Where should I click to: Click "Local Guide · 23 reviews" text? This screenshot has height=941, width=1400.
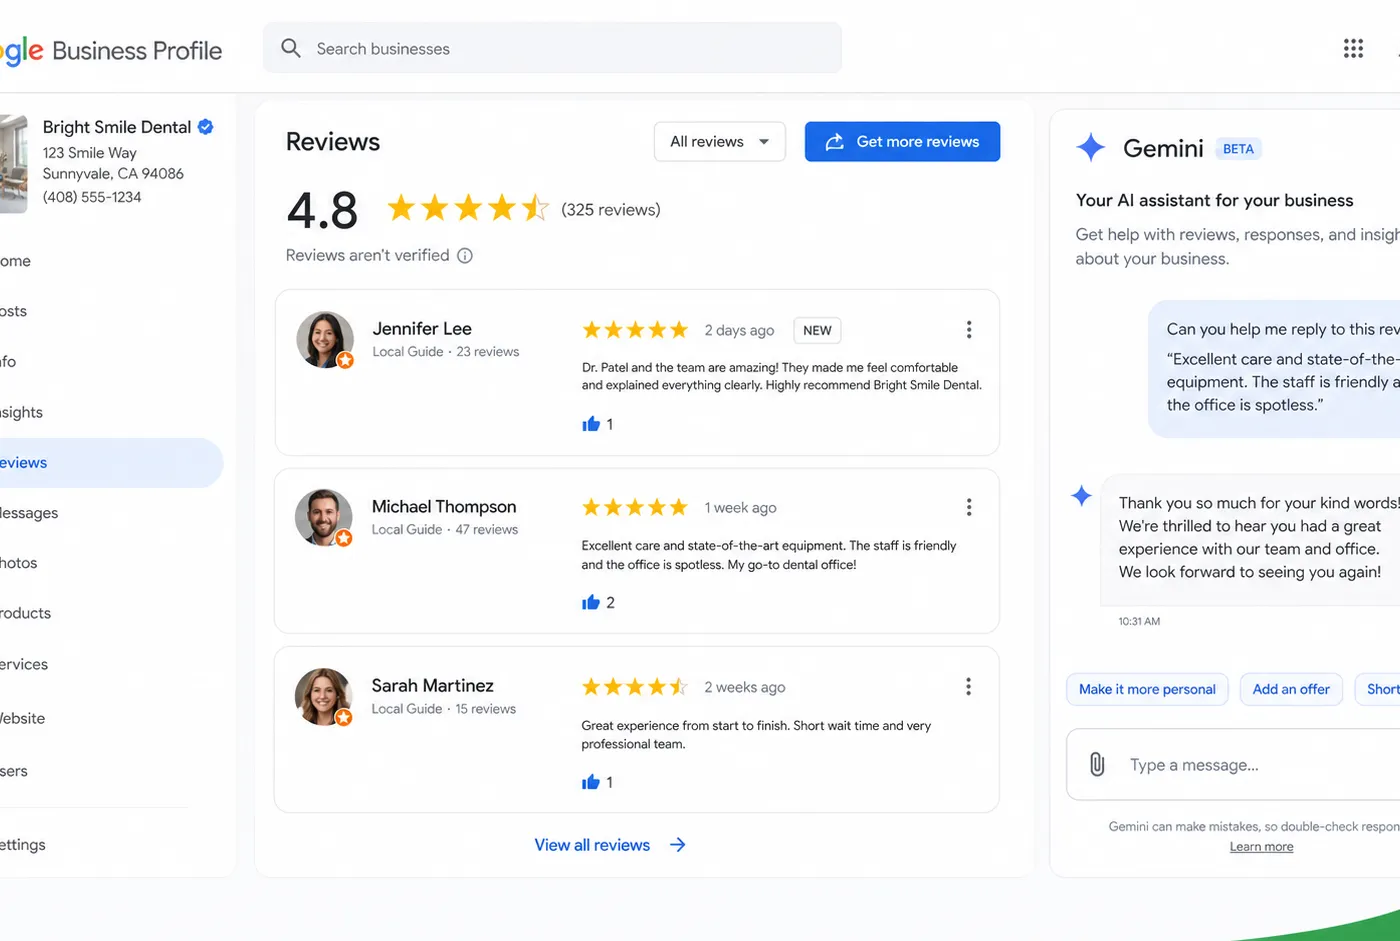tap(446, 352)
